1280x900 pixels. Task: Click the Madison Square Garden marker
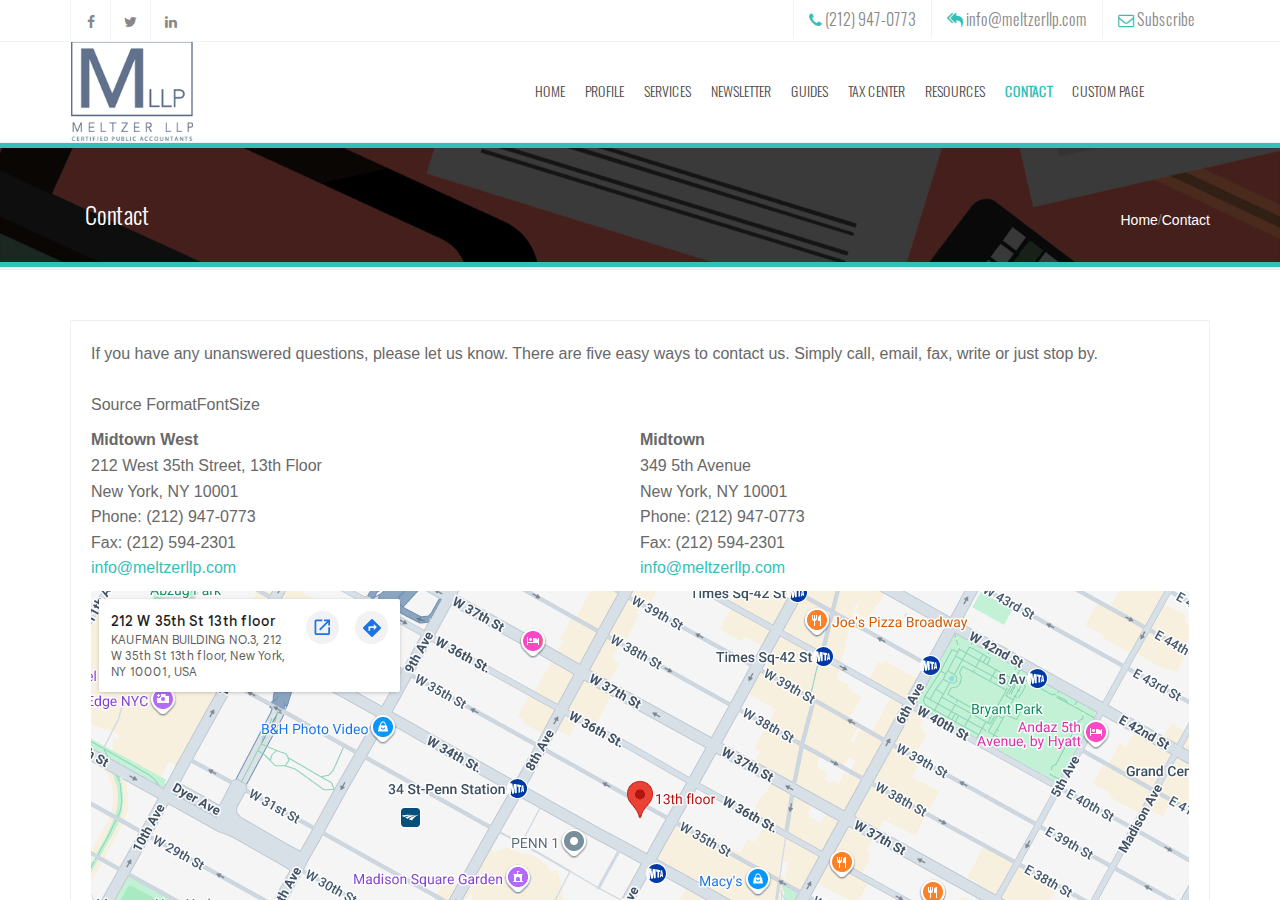point(517,878)
